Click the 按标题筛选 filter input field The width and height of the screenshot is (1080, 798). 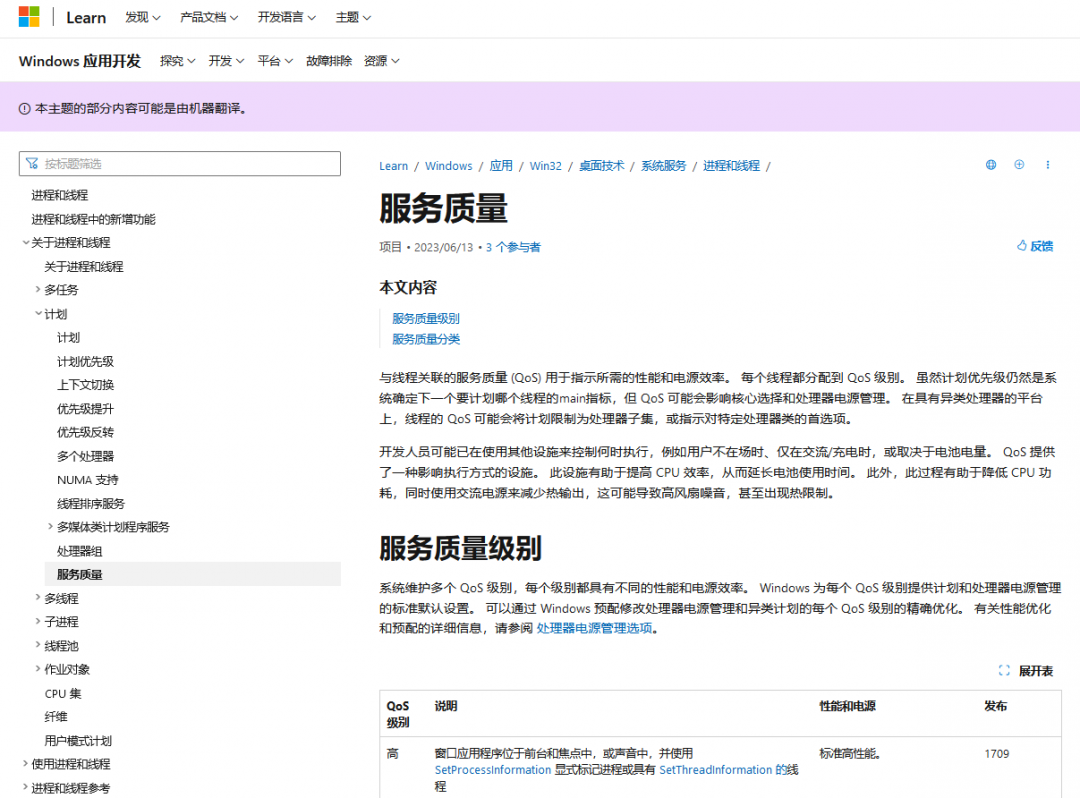(190, 164)
